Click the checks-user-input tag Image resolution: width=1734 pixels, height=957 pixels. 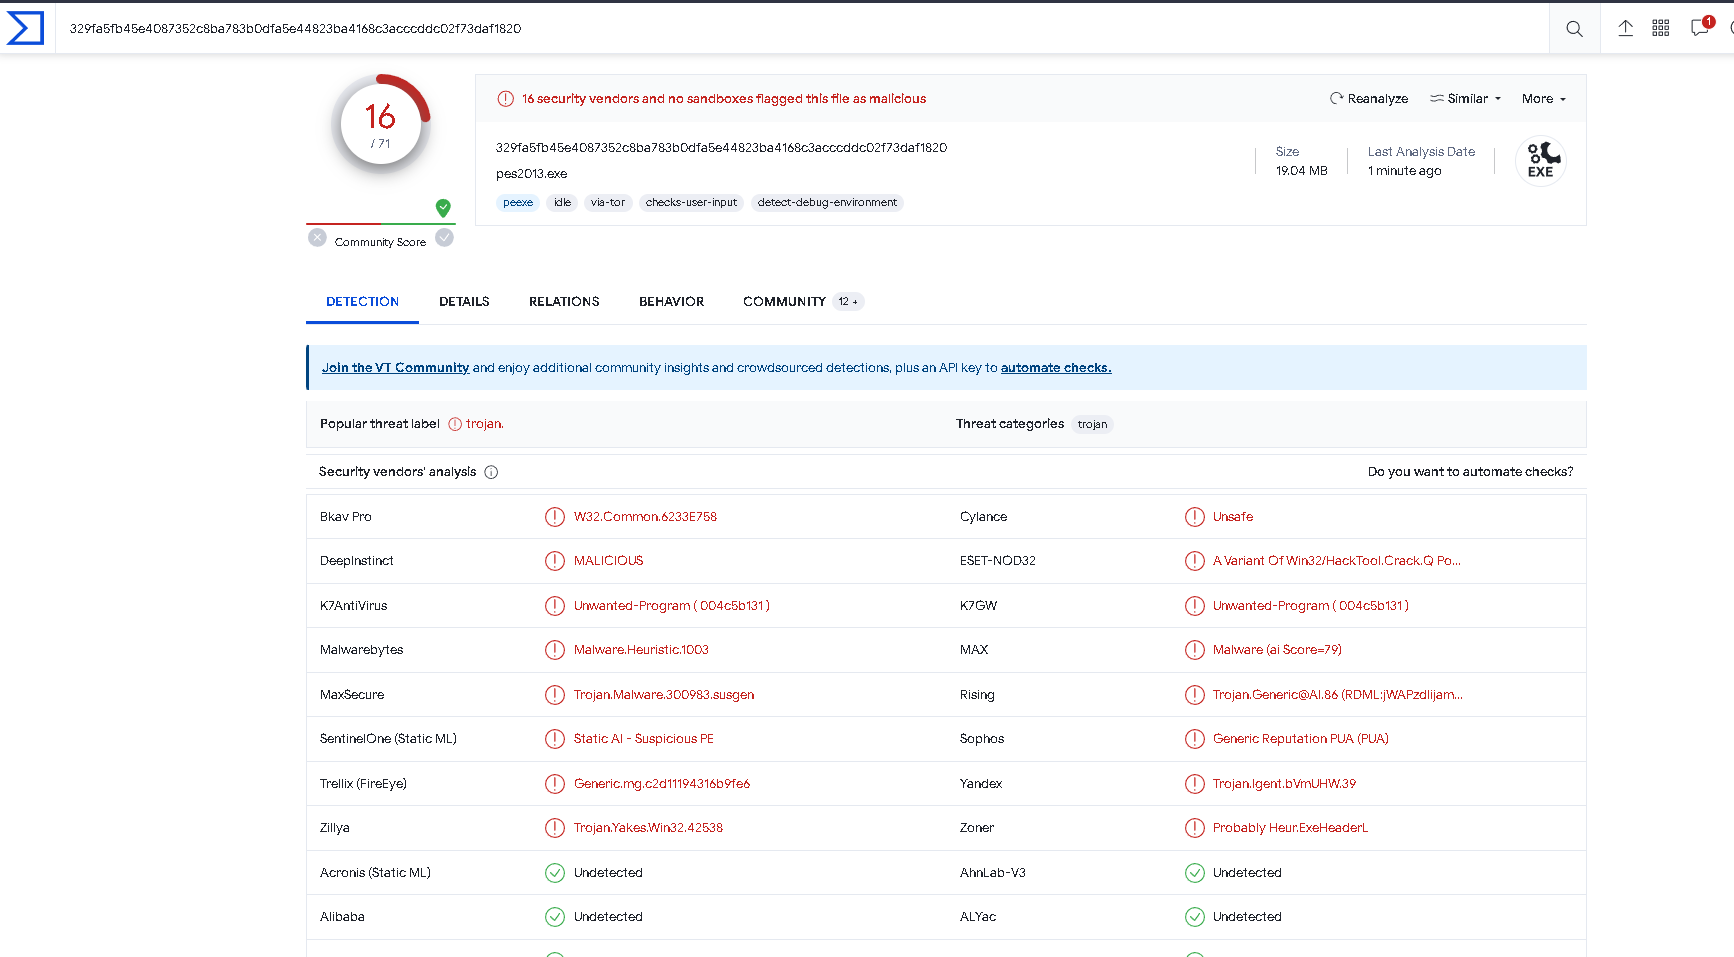coord(691,203)
